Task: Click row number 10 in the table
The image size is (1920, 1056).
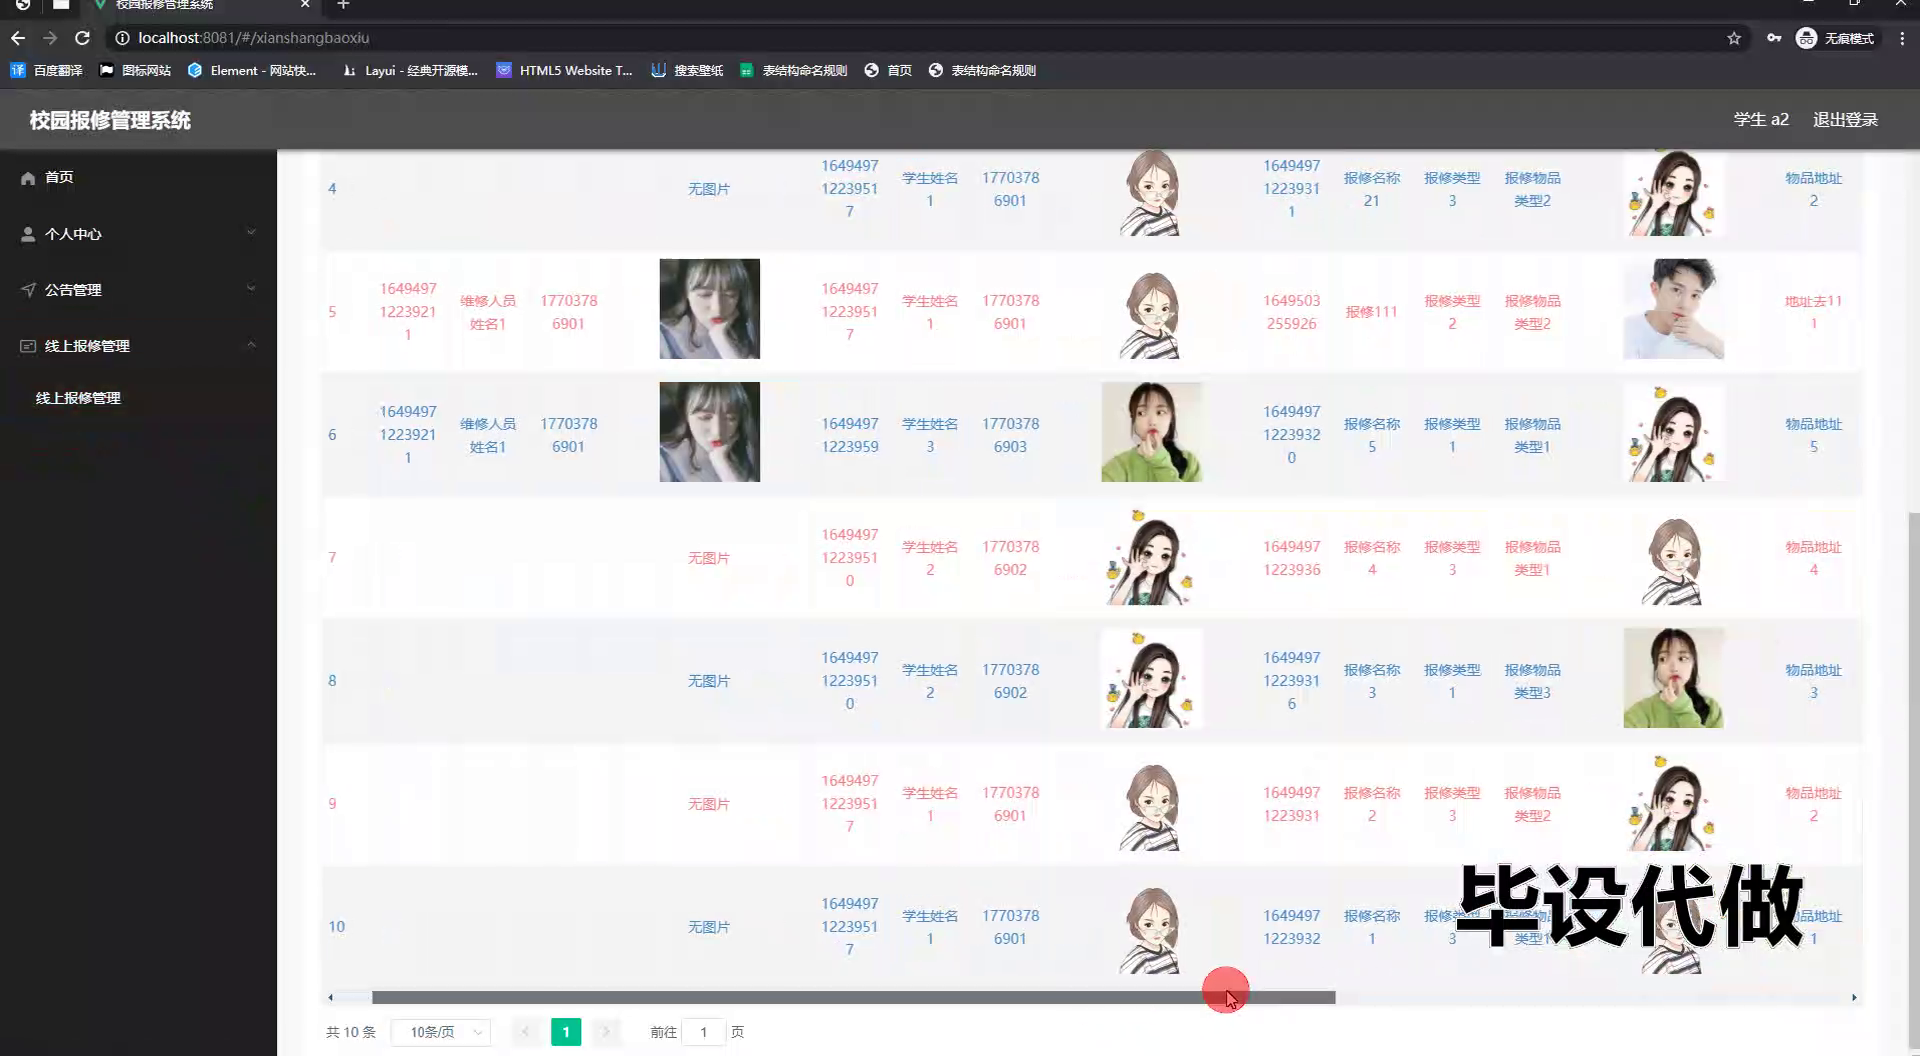Action: pyautogui.click(x=336, y=927)
